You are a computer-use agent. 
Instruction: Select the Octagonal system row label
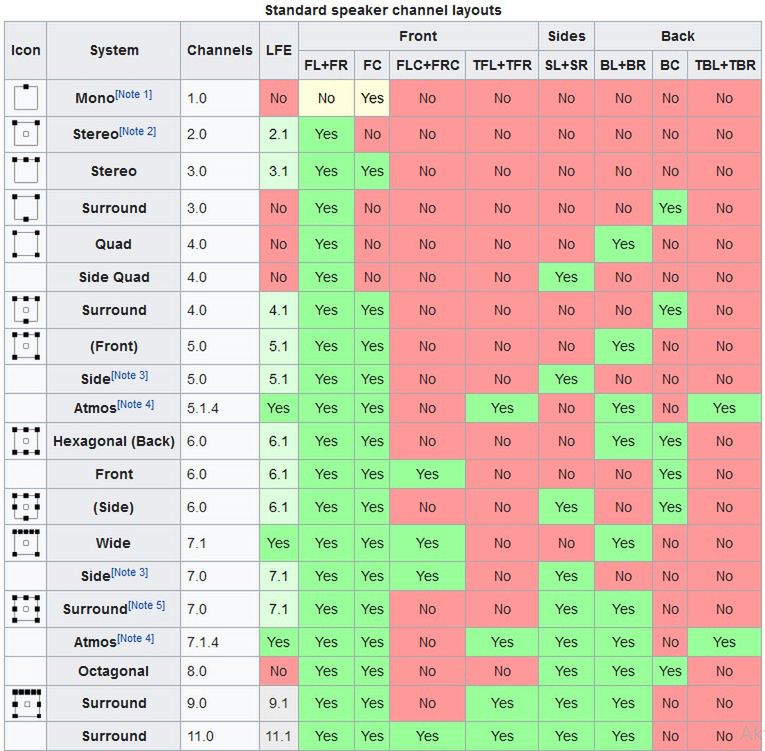(x=113, y=671)
